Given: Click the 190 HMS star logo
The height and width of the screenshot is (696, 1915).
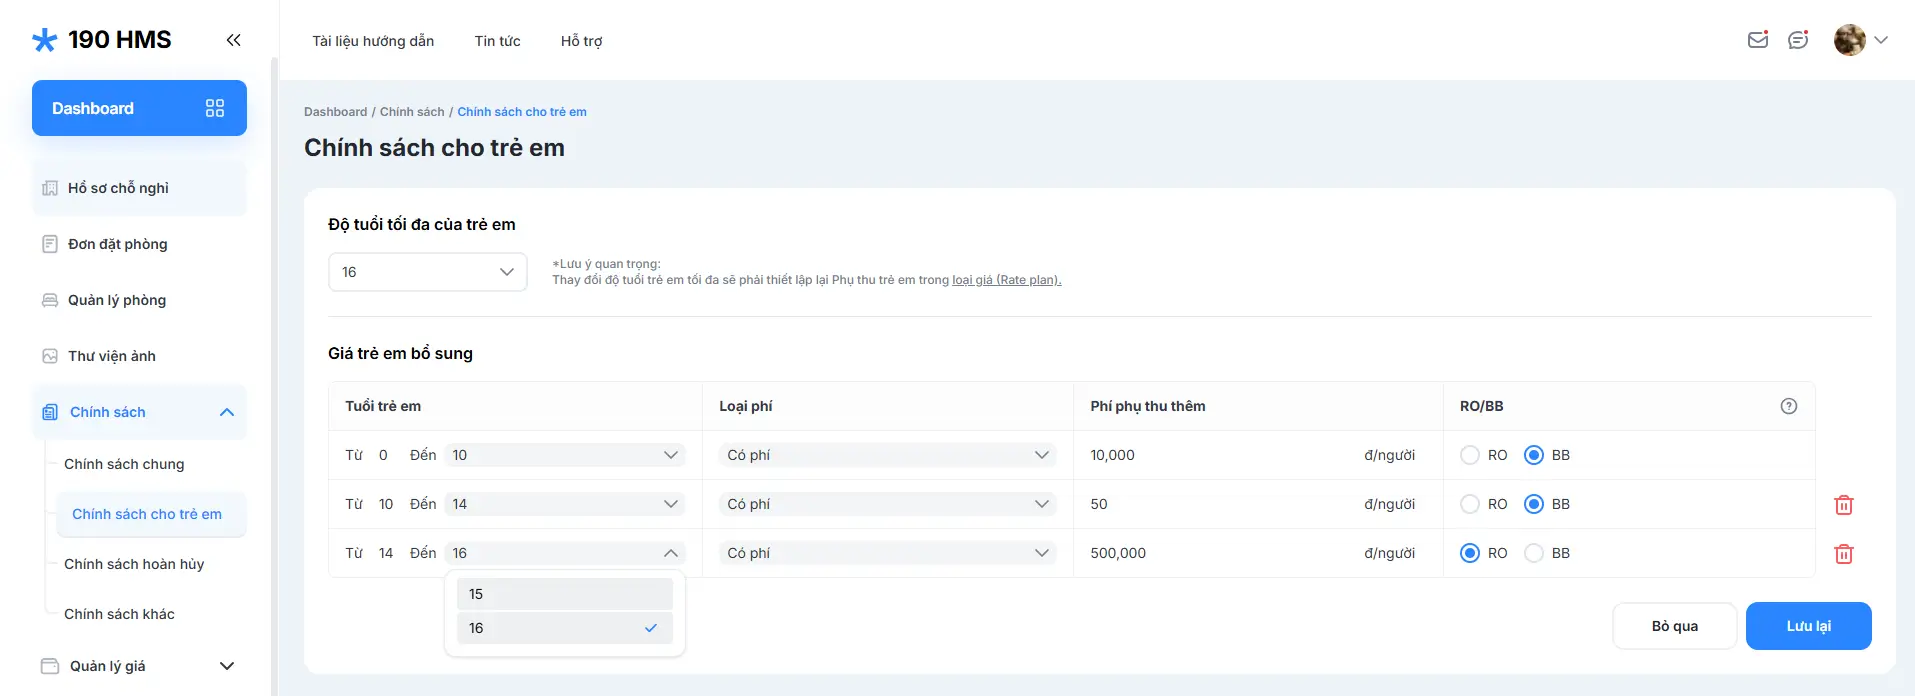Looking at the screenshot, I should (x=45, y=40).
